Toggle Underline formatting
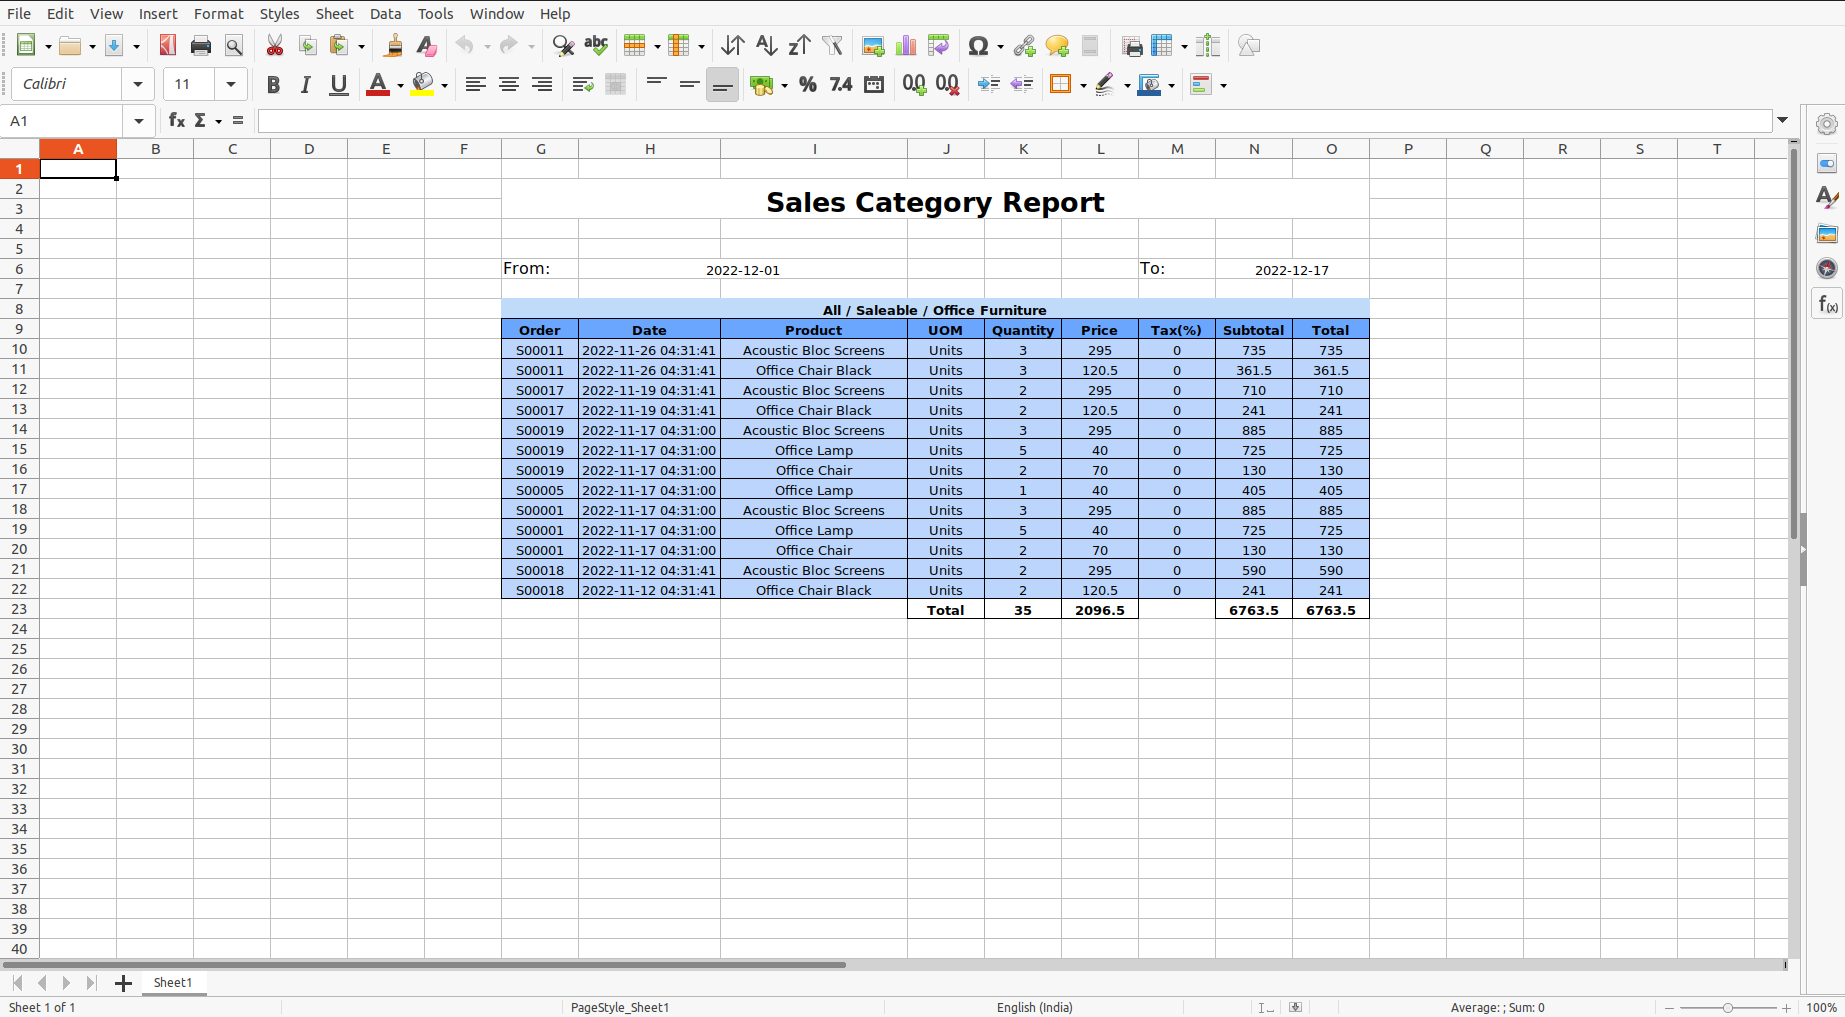The height and width of the screenshot is (1017, 1845). 339,85
